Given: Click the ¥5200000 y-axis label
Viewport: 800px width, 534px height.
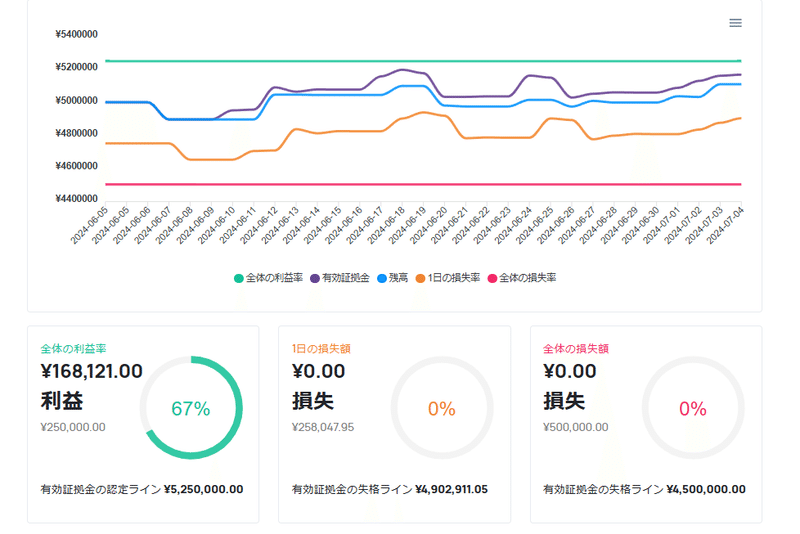Looking at the screenshot, I should (x=77, y=67).
